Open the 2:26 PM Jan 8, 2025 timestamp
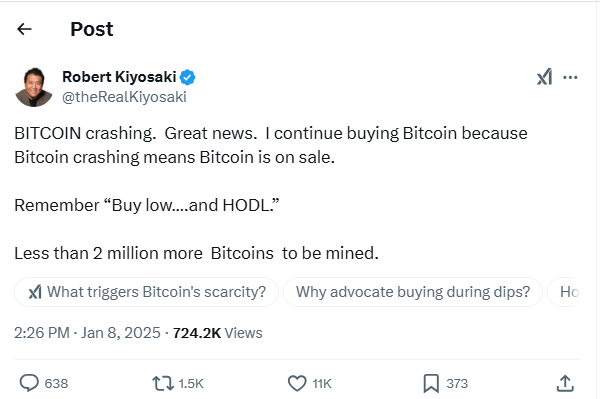 [x=87, y=333]
